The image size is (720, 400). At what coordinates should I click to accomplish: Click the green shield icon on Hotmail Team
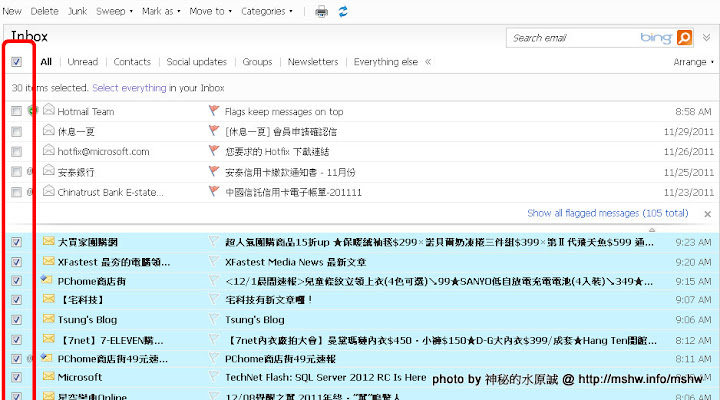(32, 110)
